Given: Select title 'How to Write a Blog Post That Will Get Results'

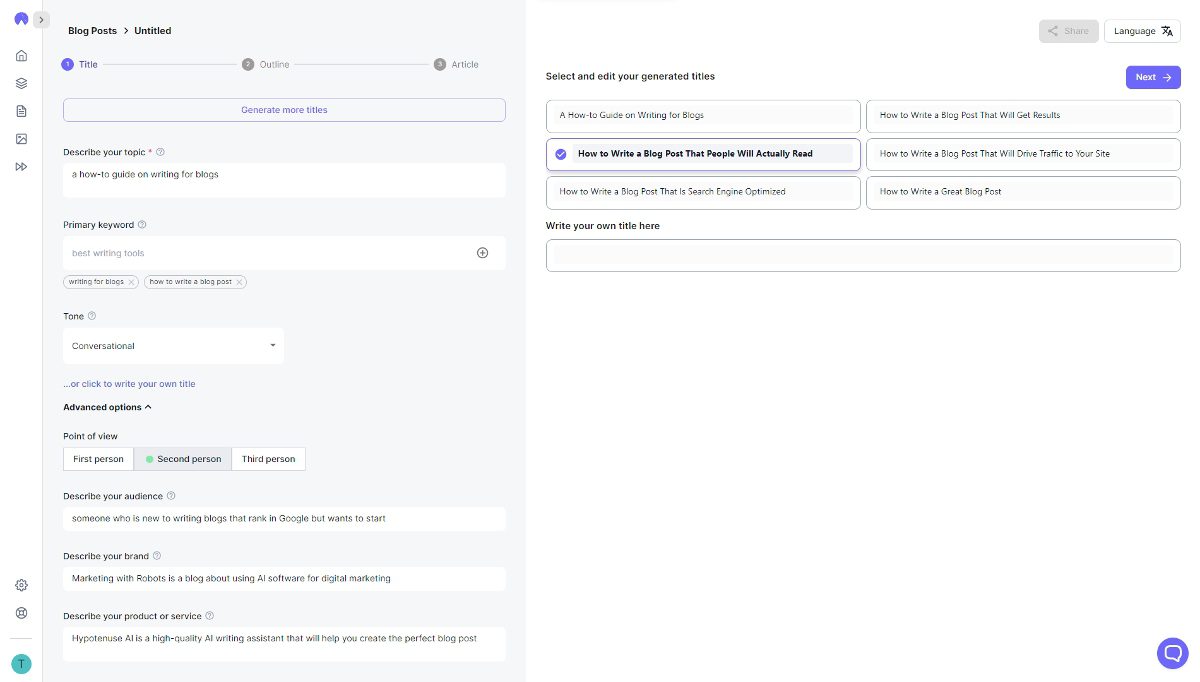Looking at the screenshot, I should 1023,116.
